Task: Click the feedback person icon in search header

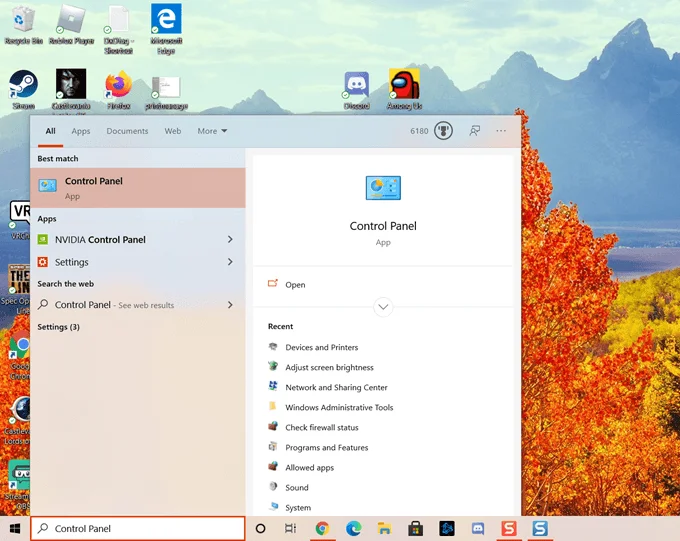Action: [475, 131]
